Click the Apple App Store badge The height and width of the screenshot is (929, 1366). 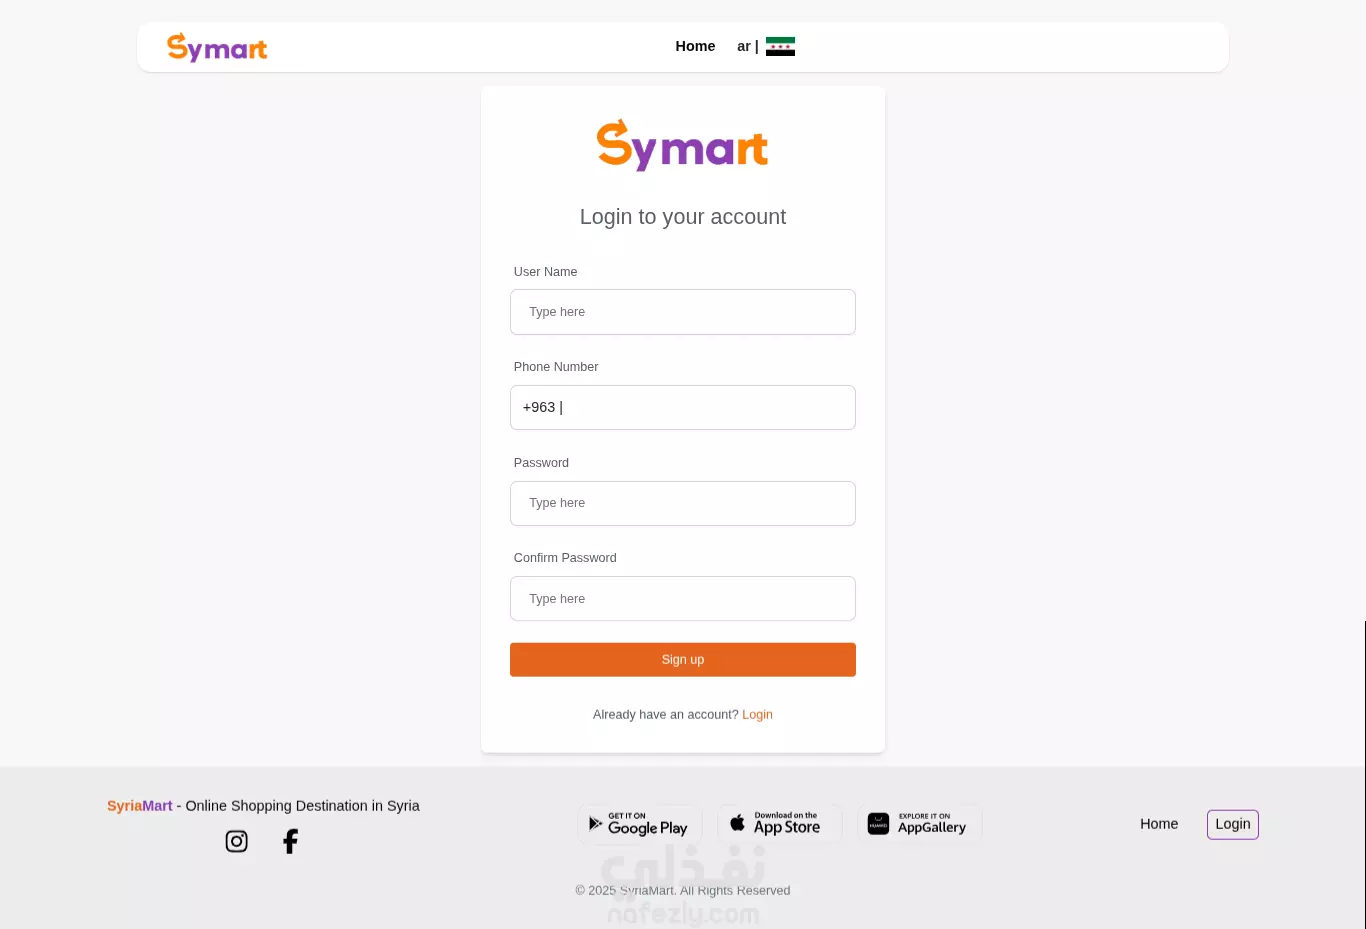(780, 824)
